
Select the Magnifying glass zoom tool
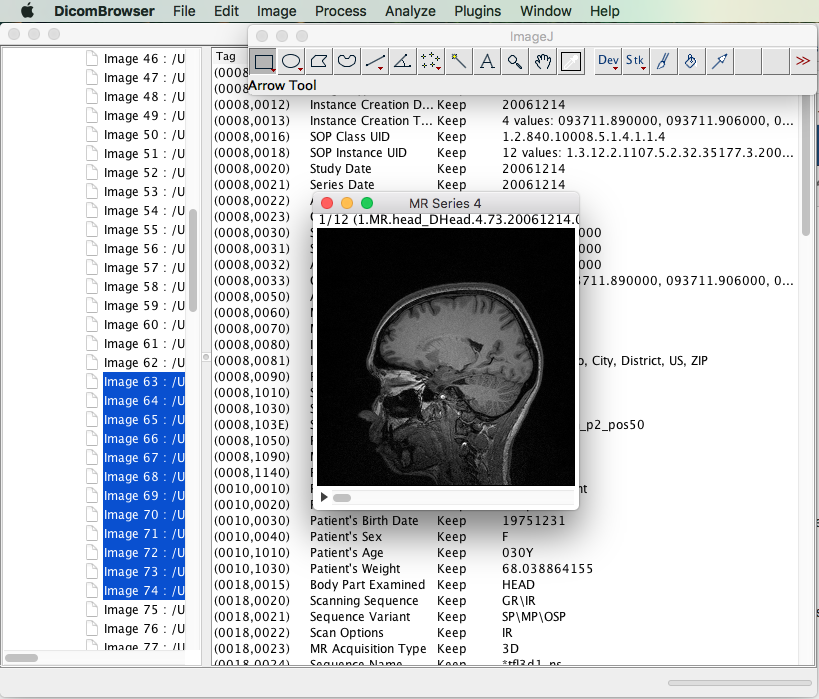point(515,62)
